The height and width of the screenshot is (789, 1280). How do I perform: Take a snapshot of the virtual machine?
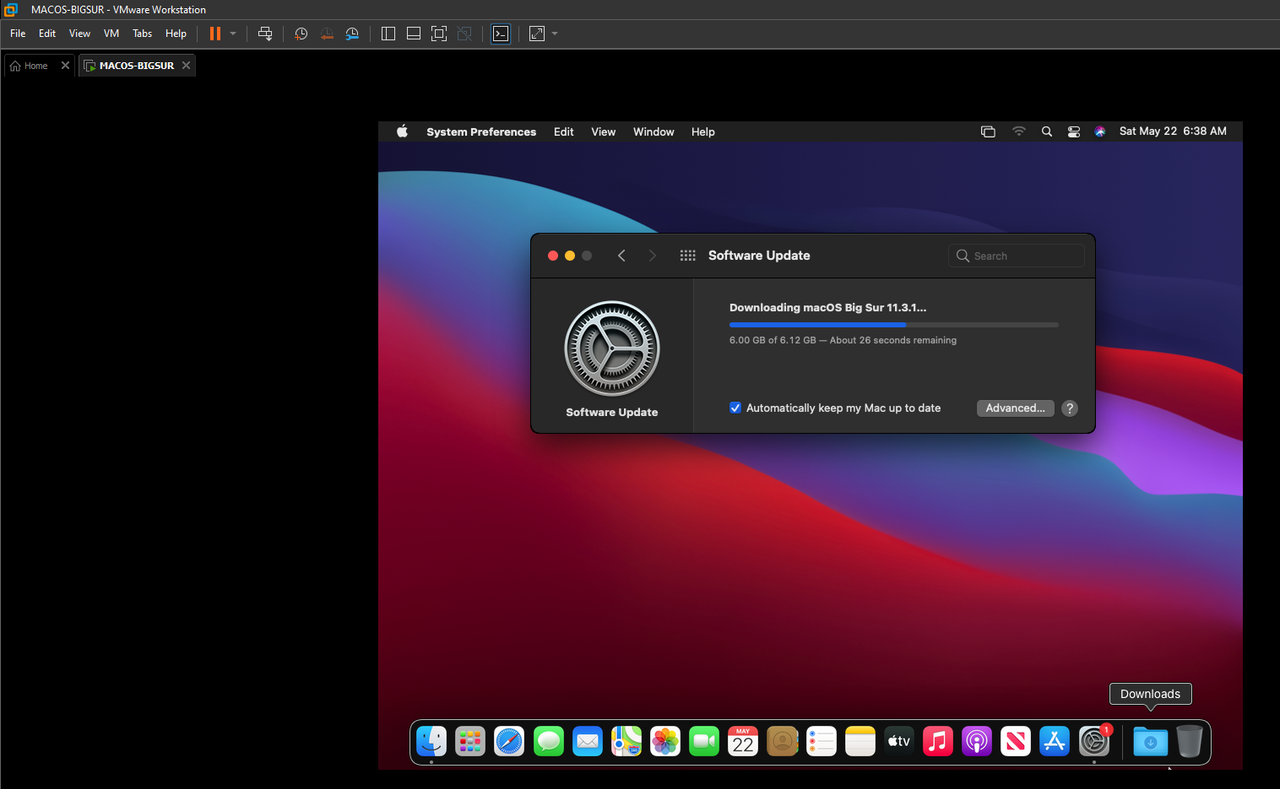tap(301, 33)
